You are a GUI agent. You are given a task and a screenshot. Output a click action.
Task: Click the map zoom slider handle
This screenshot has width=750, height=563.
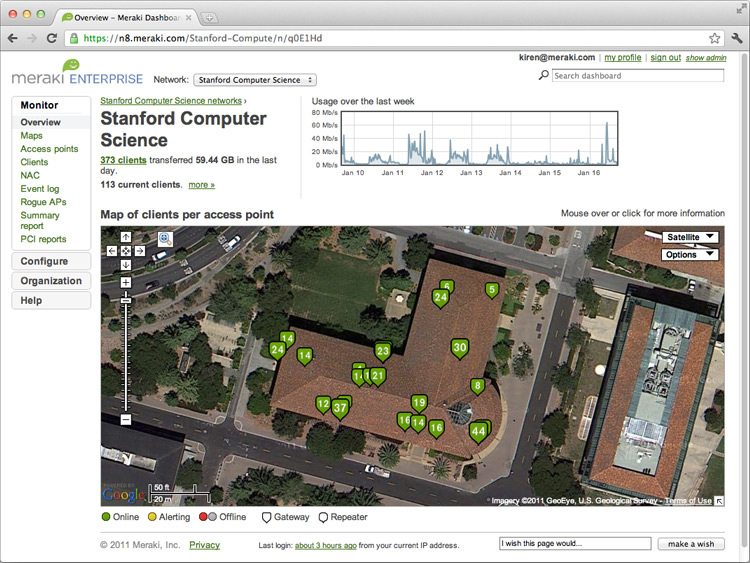(x=126, y=300)
